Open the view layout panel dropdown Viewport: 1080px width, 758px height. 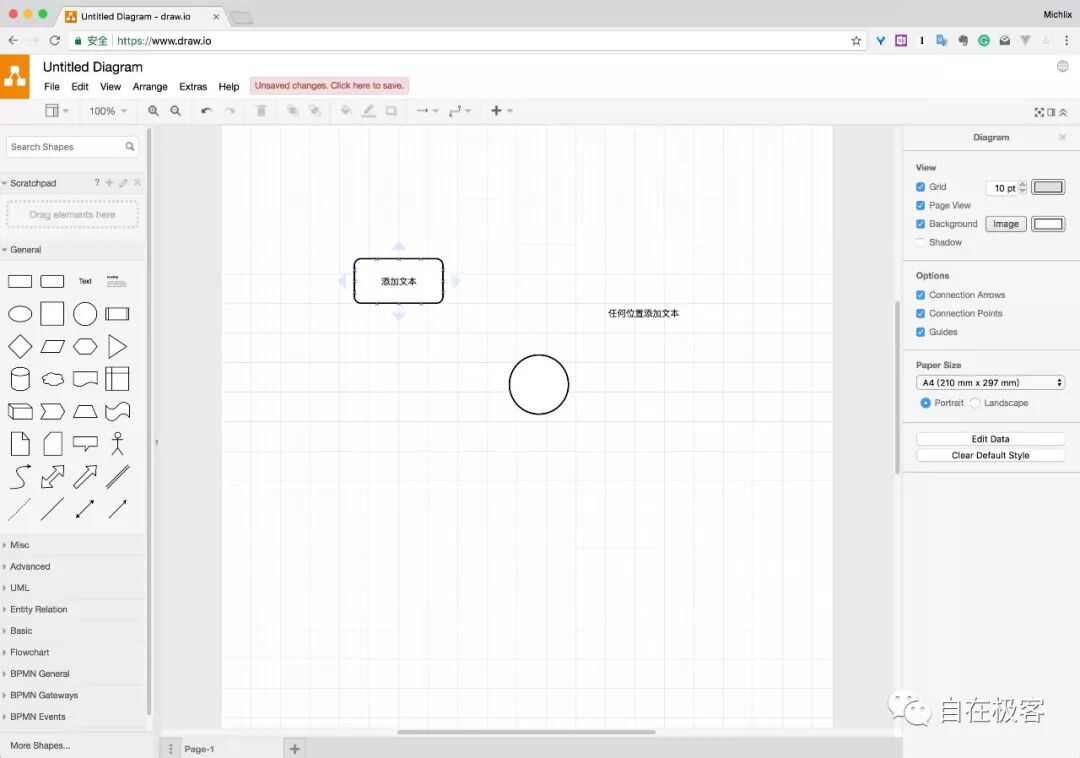click(56, 111)
